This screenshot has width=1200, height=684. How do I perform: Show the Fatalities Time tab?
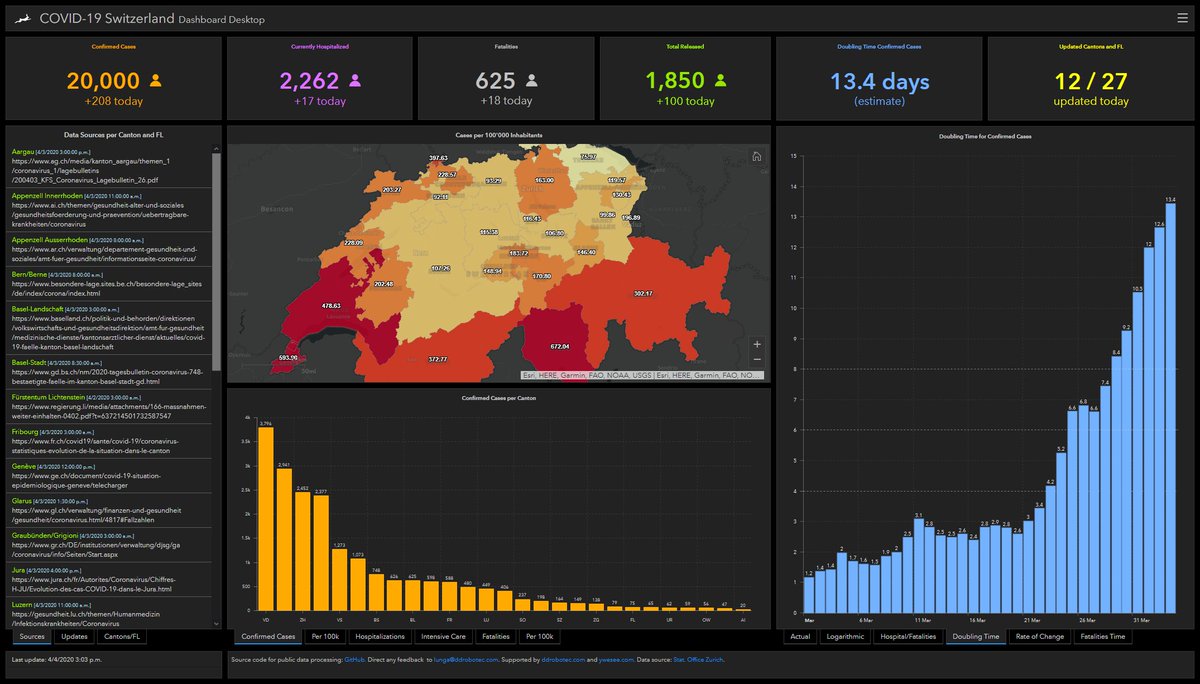1105,636
